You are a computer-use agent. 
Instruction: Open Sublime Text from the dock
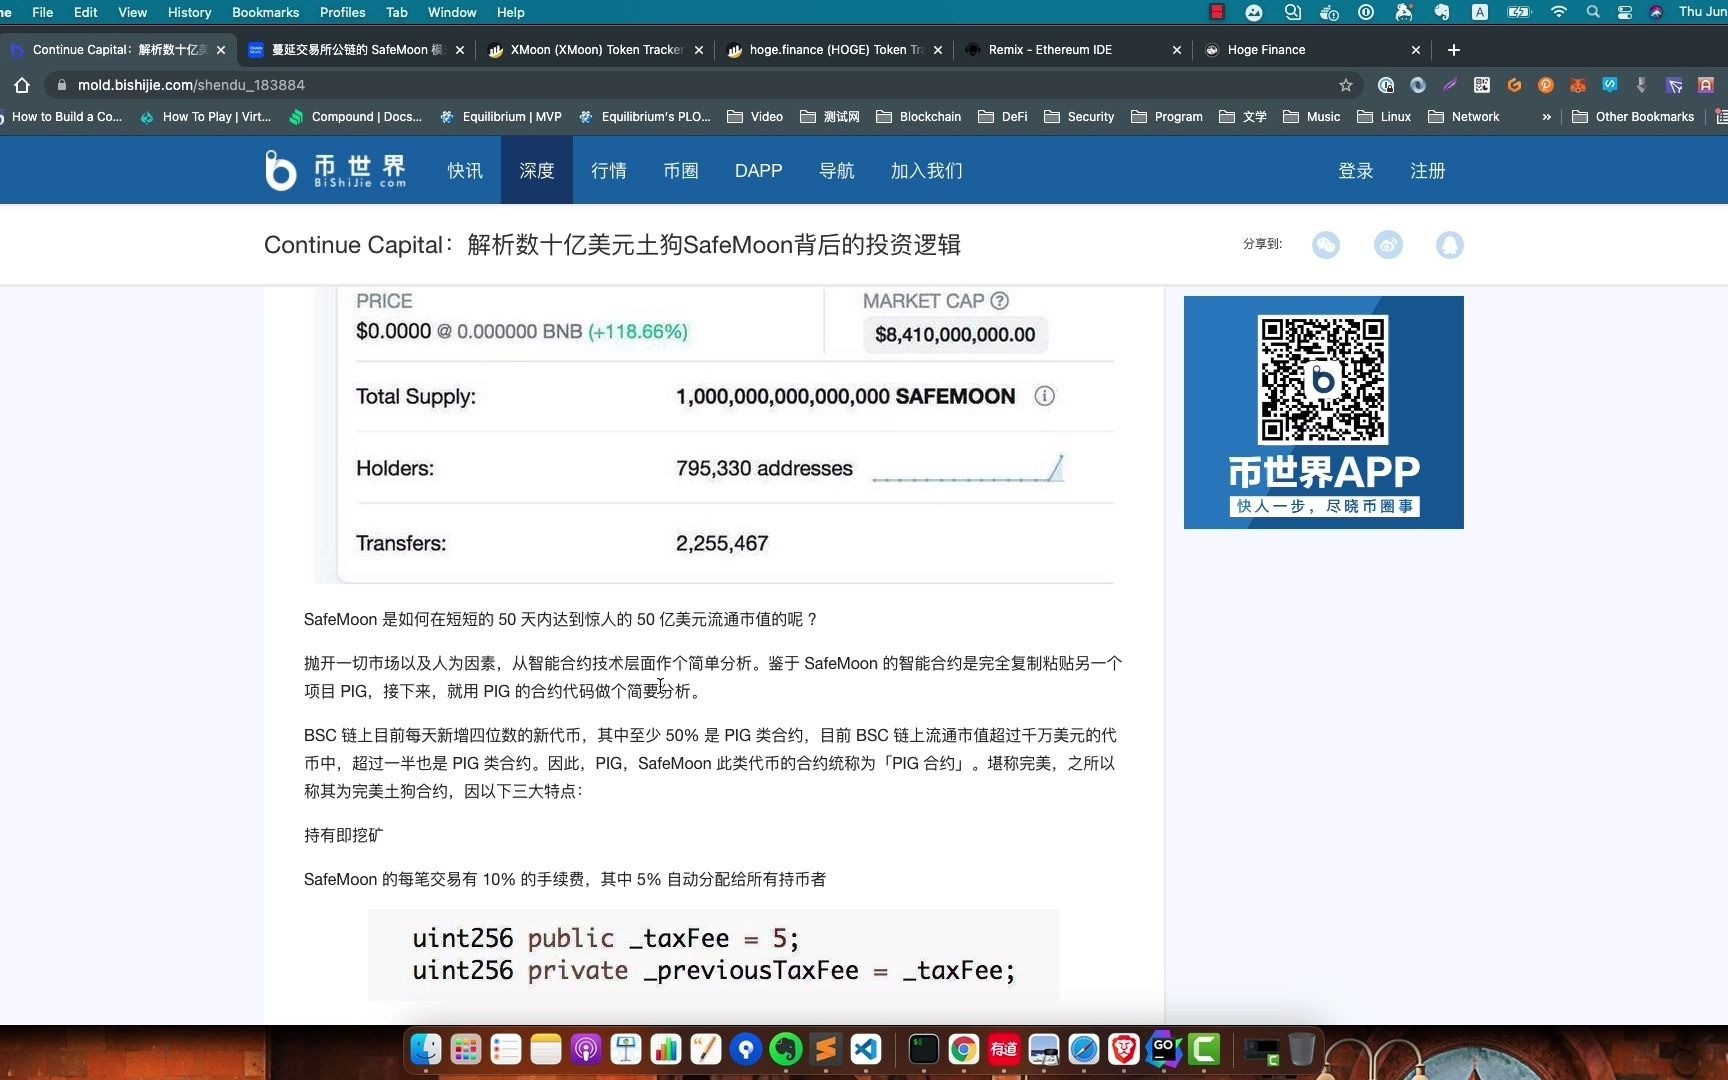tap(826, 1049)
